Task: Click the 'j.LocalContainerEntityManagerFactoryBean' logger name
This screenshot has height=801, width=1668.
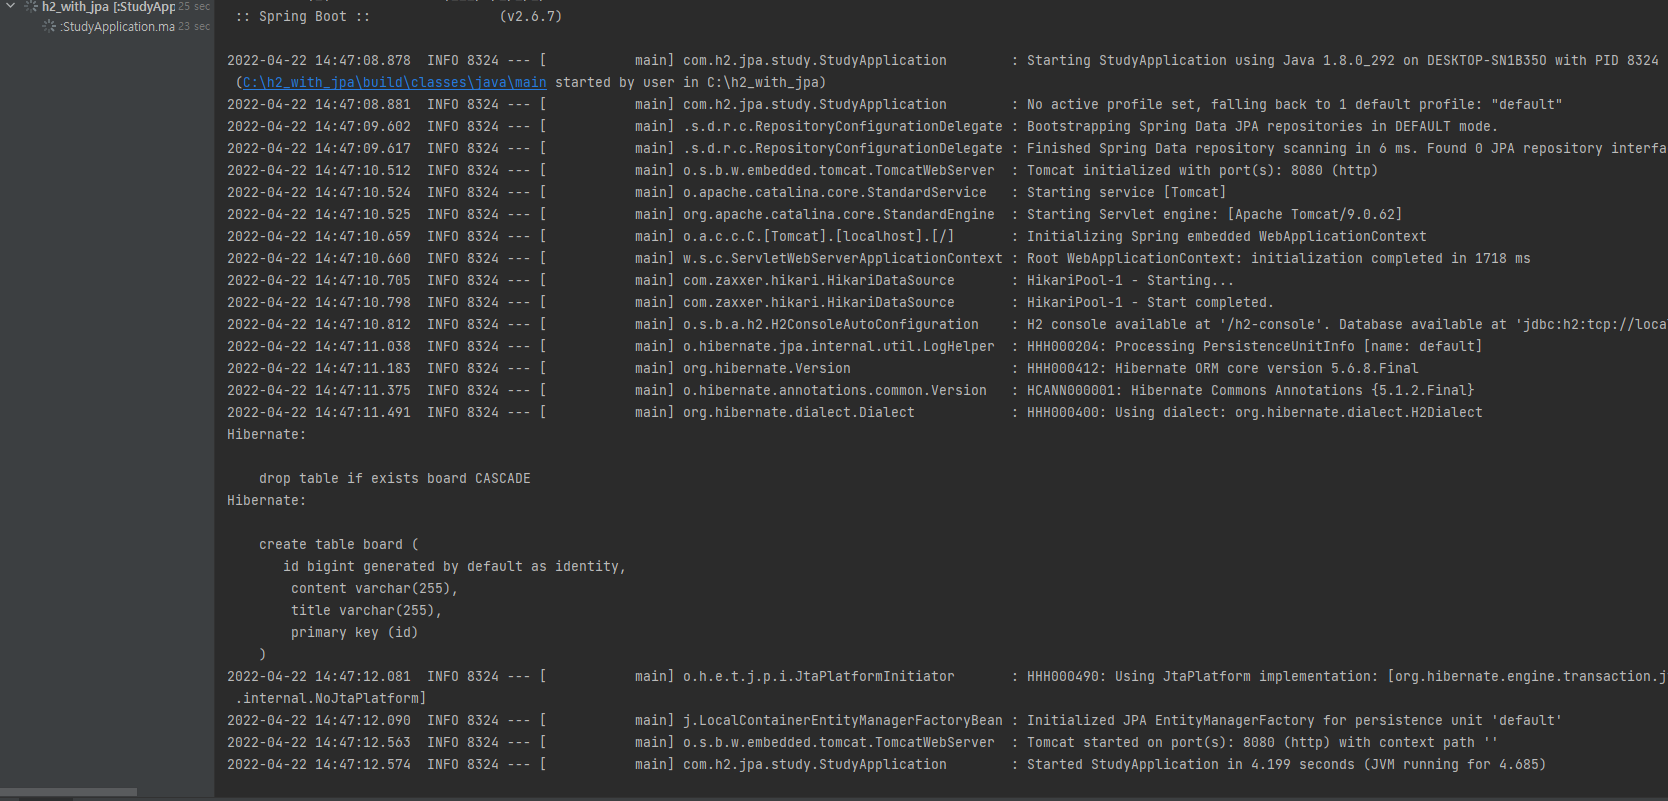Action: (843, 720)
